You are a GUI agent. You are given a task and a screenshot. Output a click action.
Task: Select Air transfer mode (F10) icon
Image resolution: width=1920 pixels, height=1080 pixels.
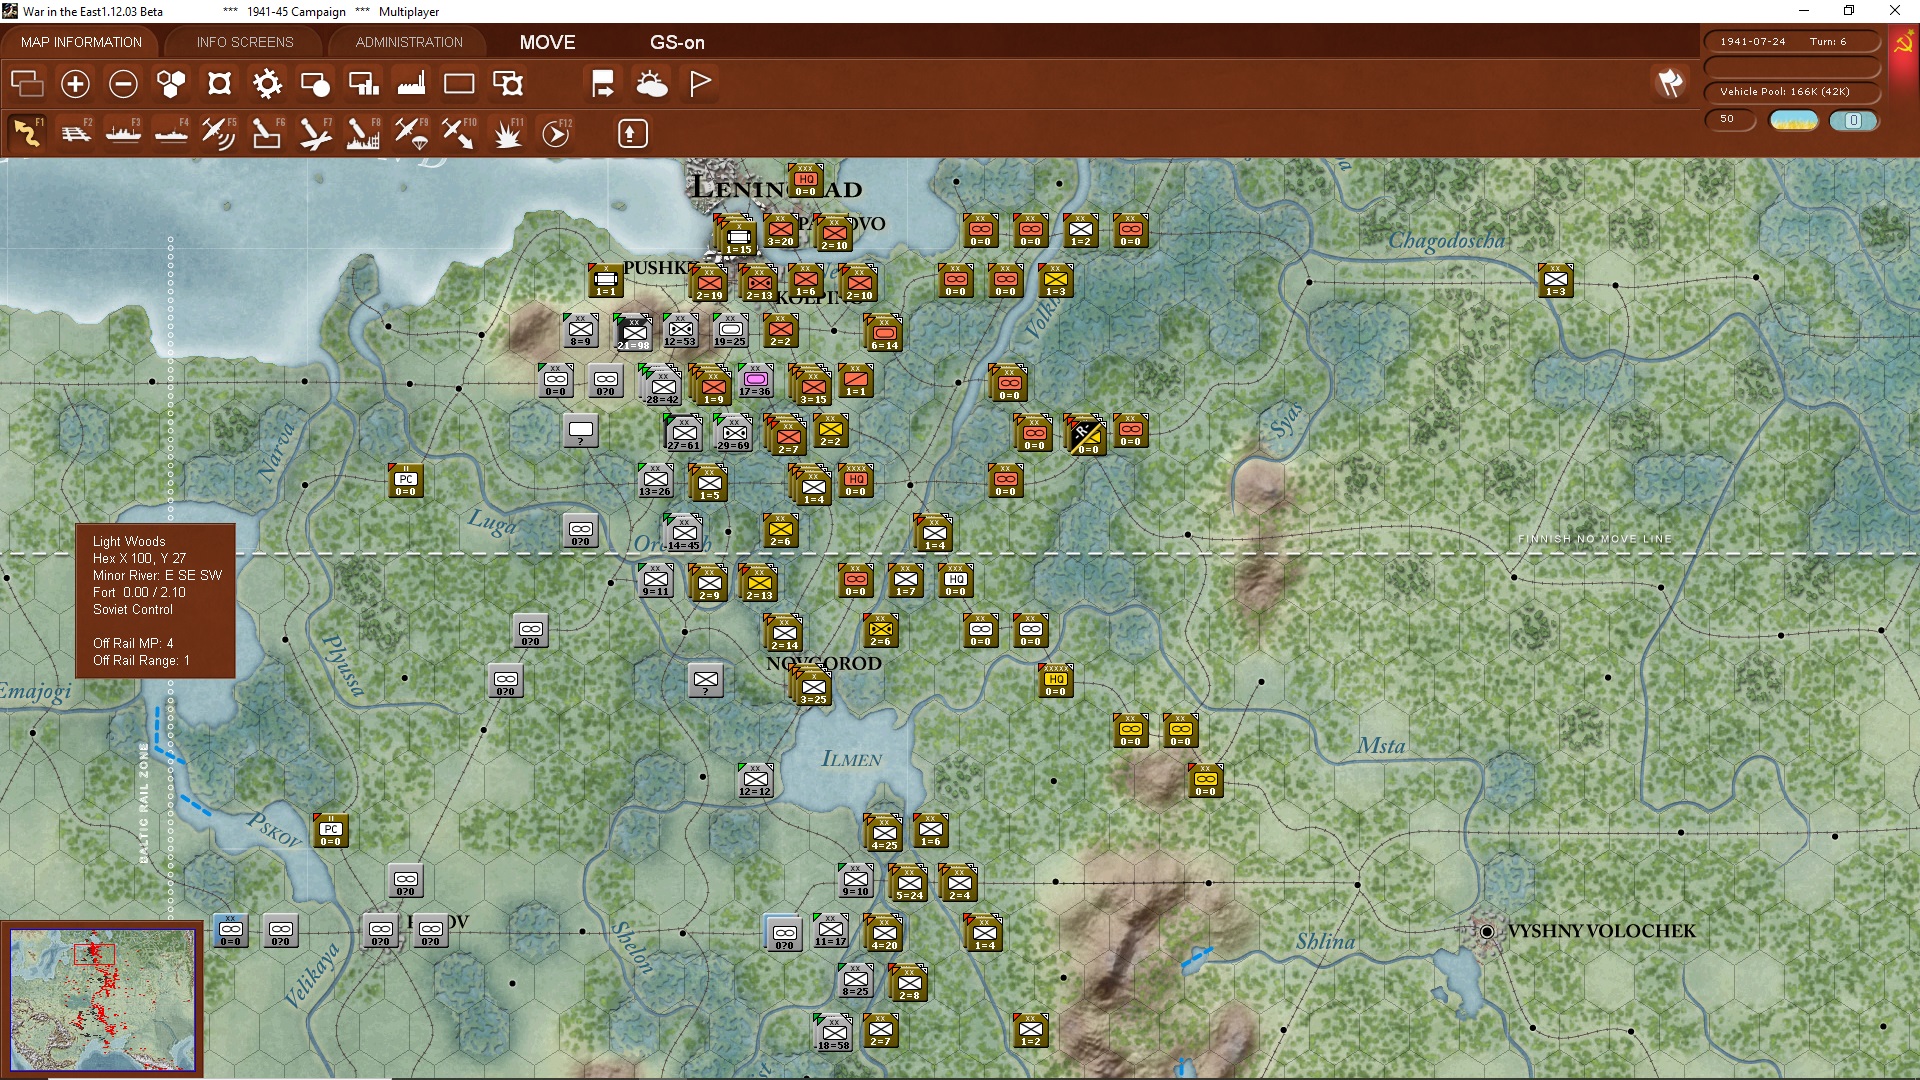point(459,133)
